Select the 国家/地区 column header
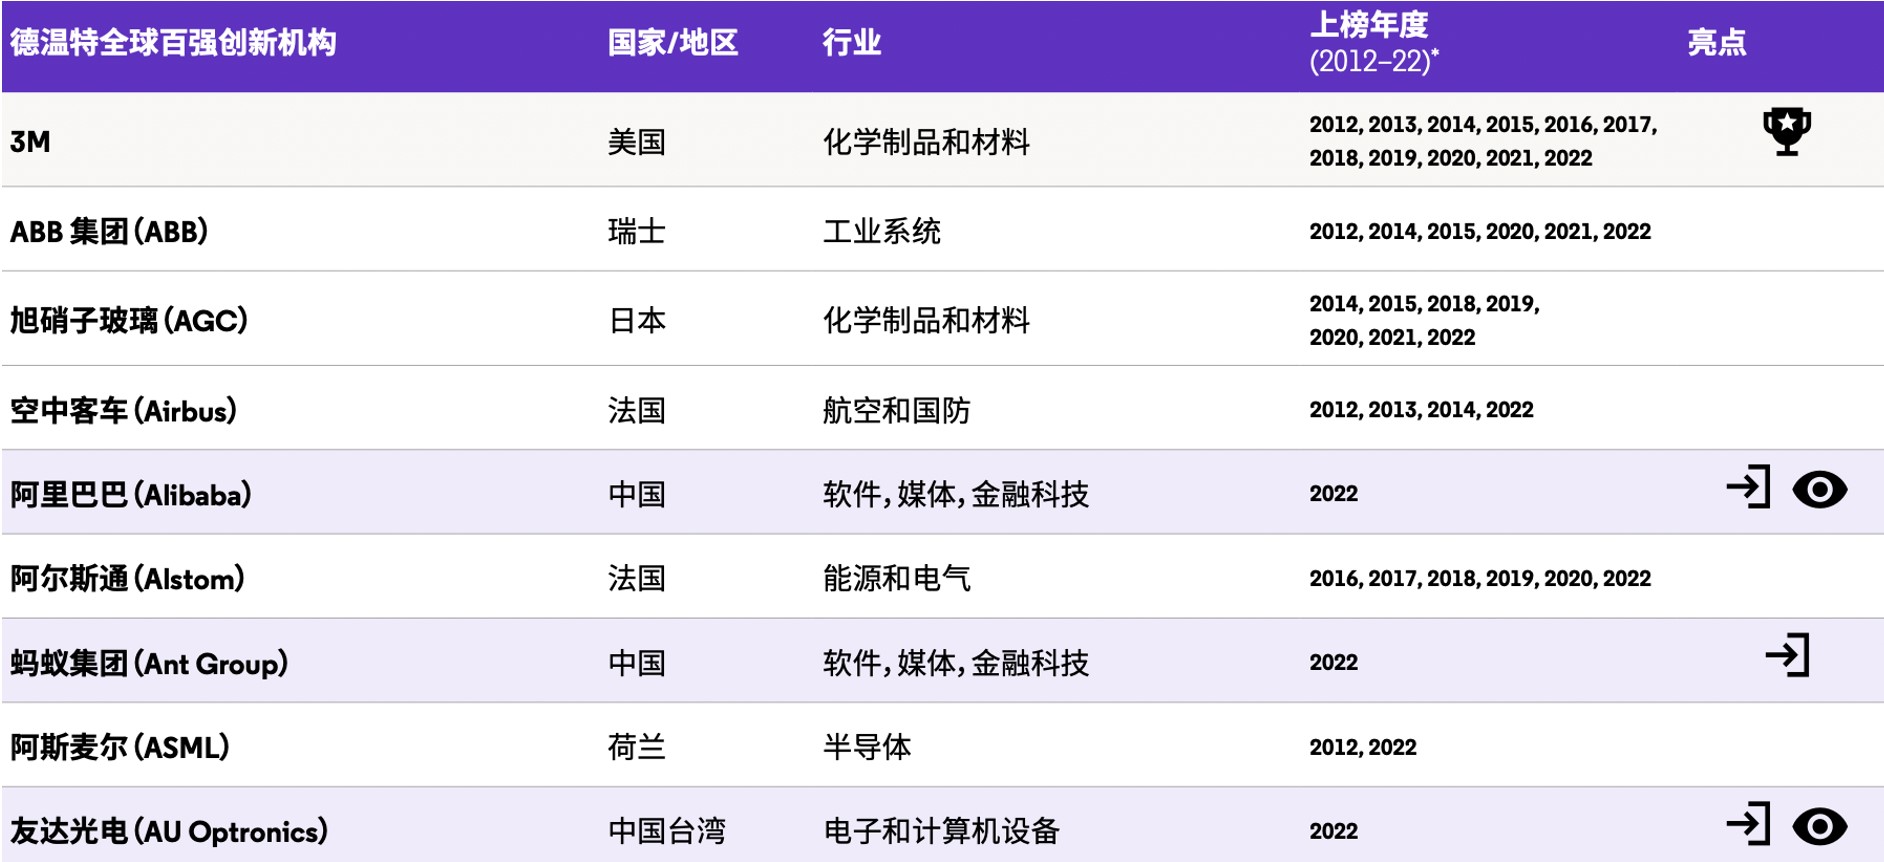Viewport: 1884px width, 862px height. (x=673, y=43)
